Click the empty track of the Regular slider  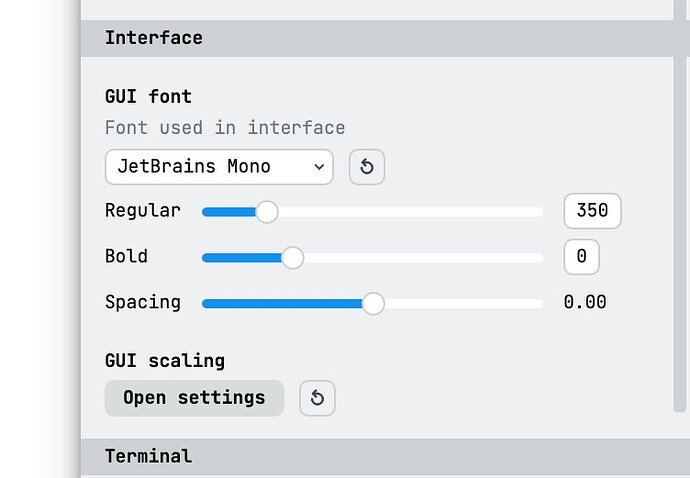410,212
